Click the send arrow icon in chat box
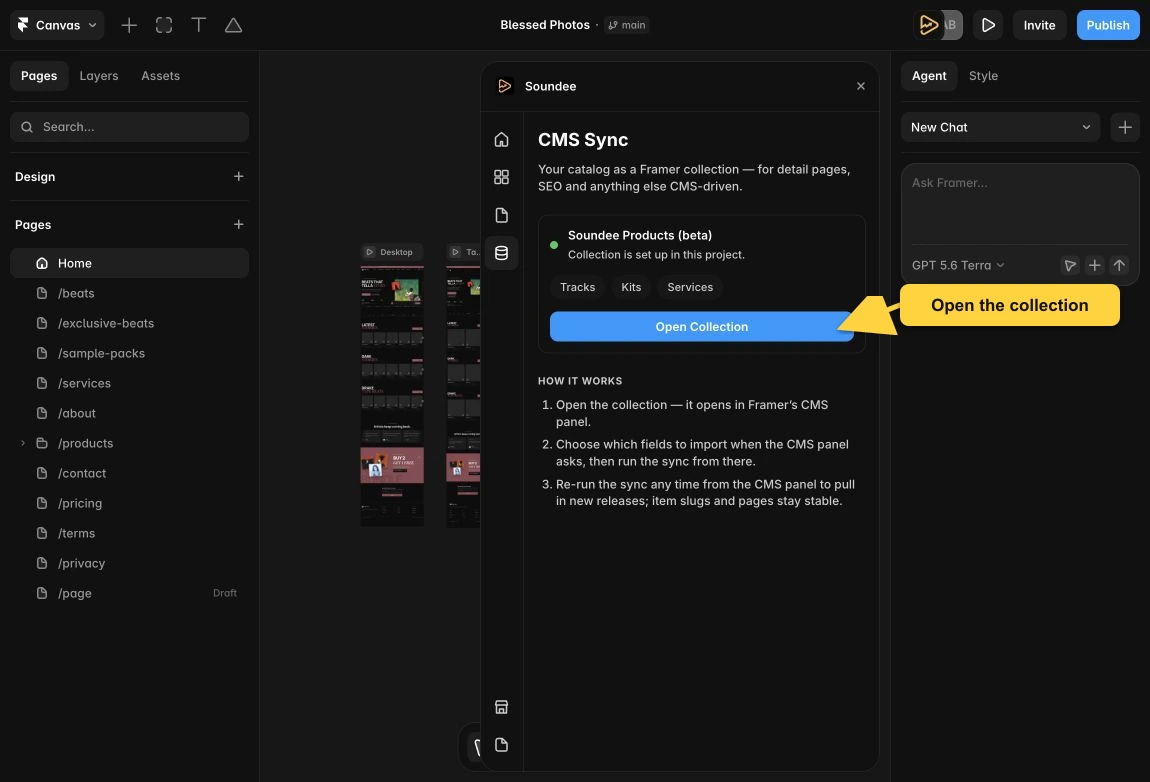This screenshot has width=1150, height=782. point(1118,265)
